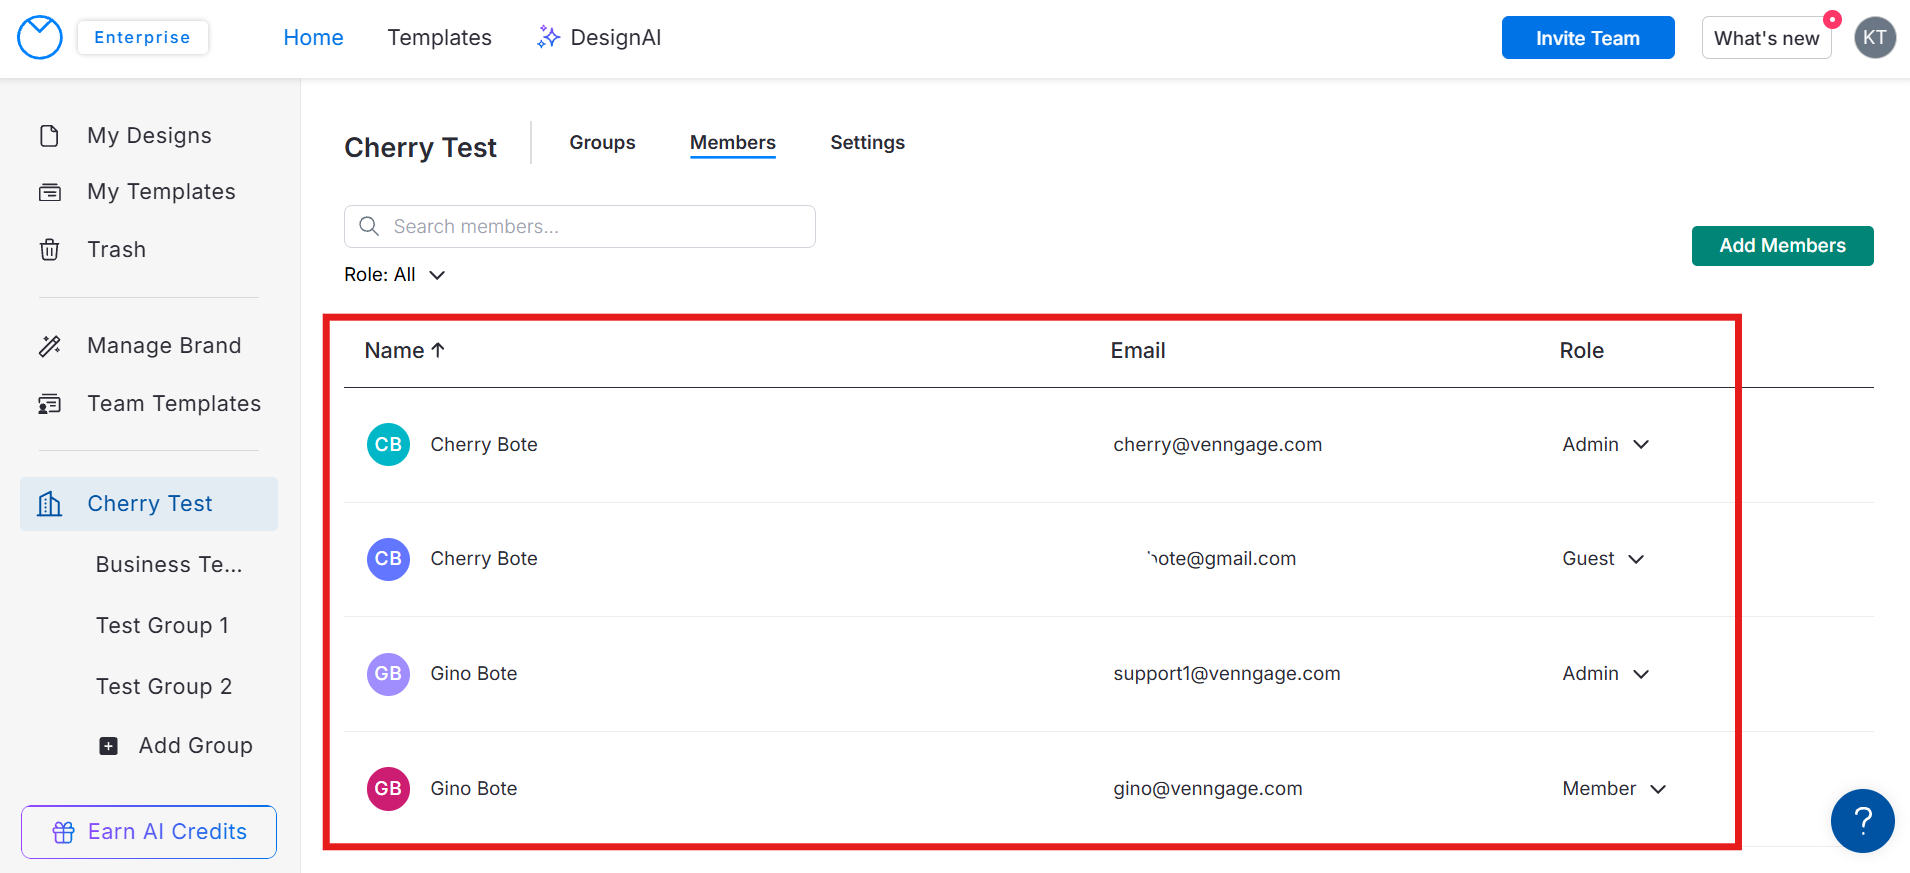Screen dimensions: 1910x873
Task: Click into the Search members field
Action: pyautogui.click(x=579, y=226)
